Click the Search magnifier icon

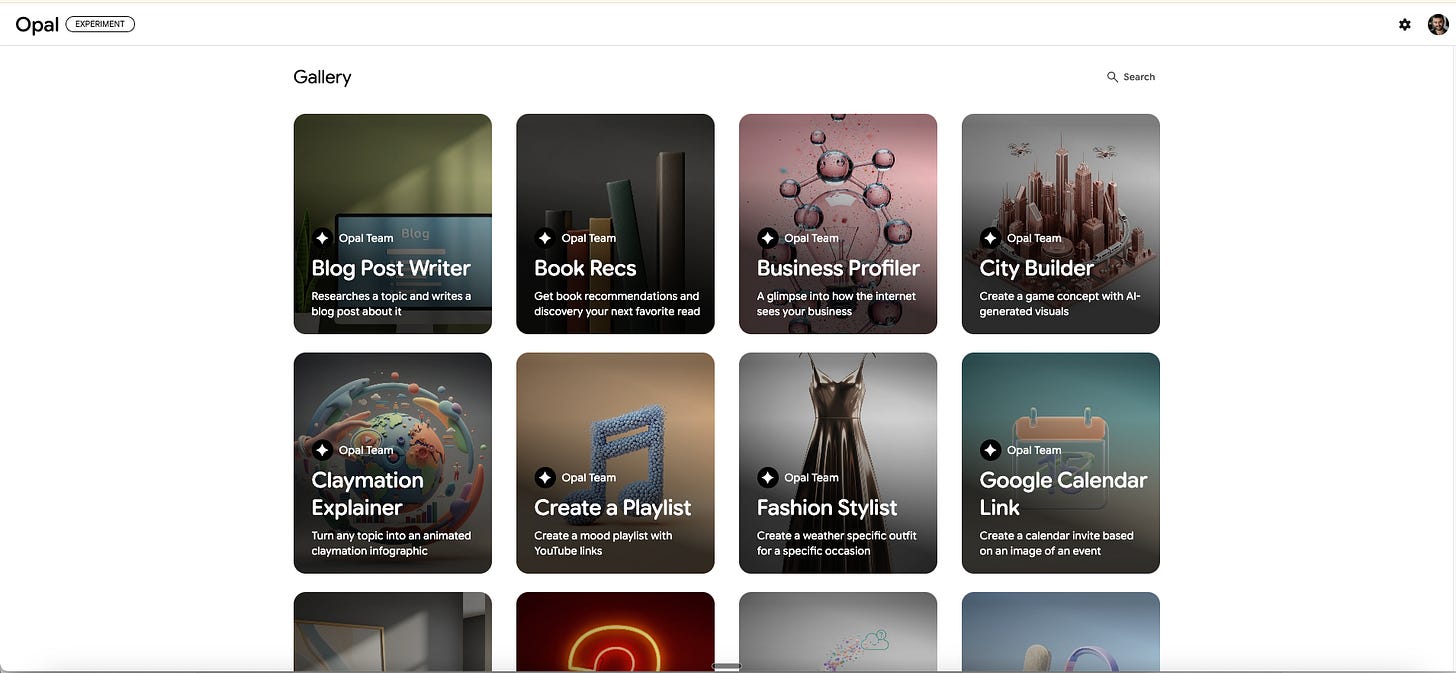(1112, 77)
